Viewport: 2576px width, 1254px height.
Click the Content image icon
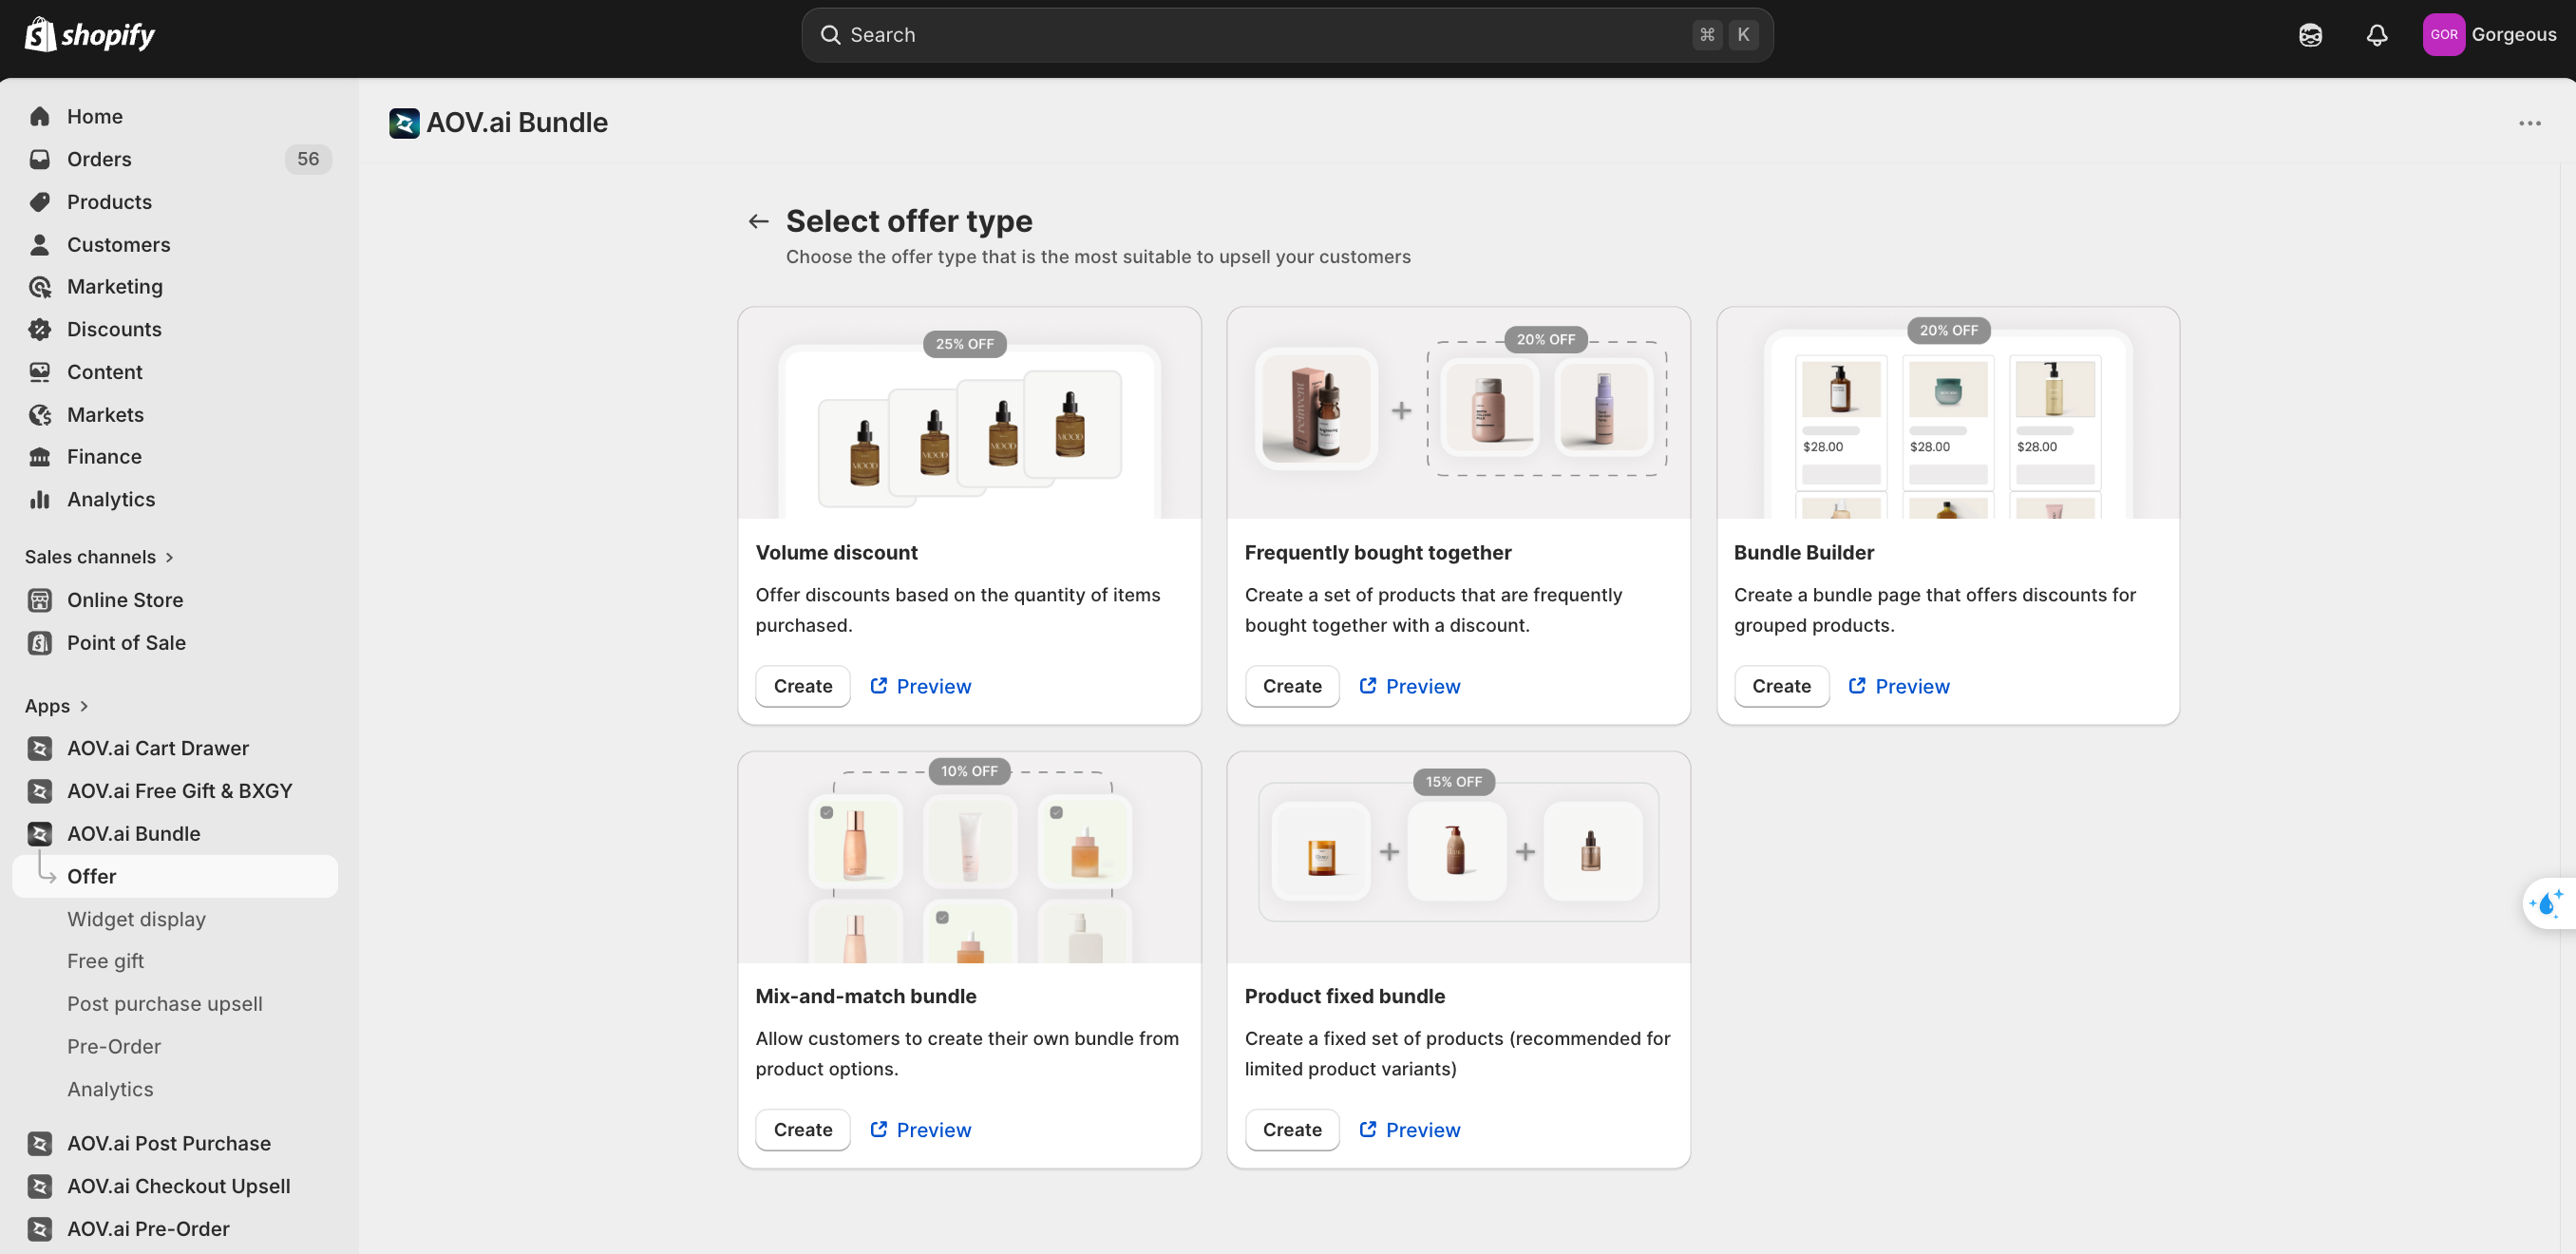tap(40, 372)
